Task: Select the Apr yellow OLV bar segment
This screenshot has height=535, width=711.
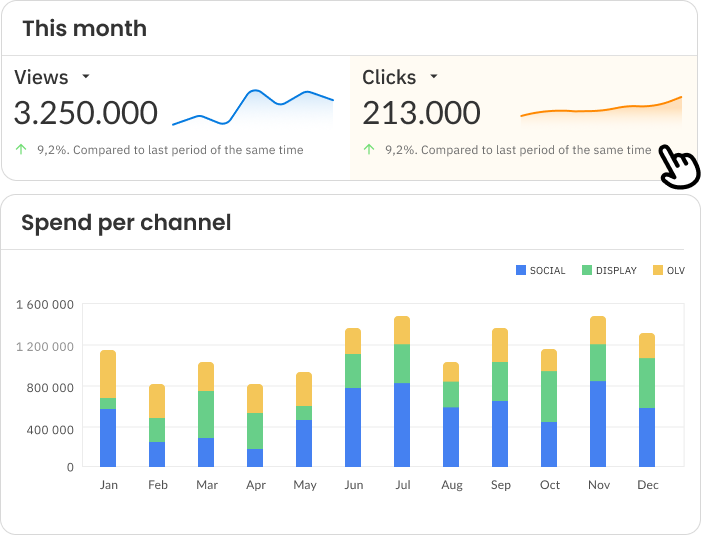Action: click(255, 399)
